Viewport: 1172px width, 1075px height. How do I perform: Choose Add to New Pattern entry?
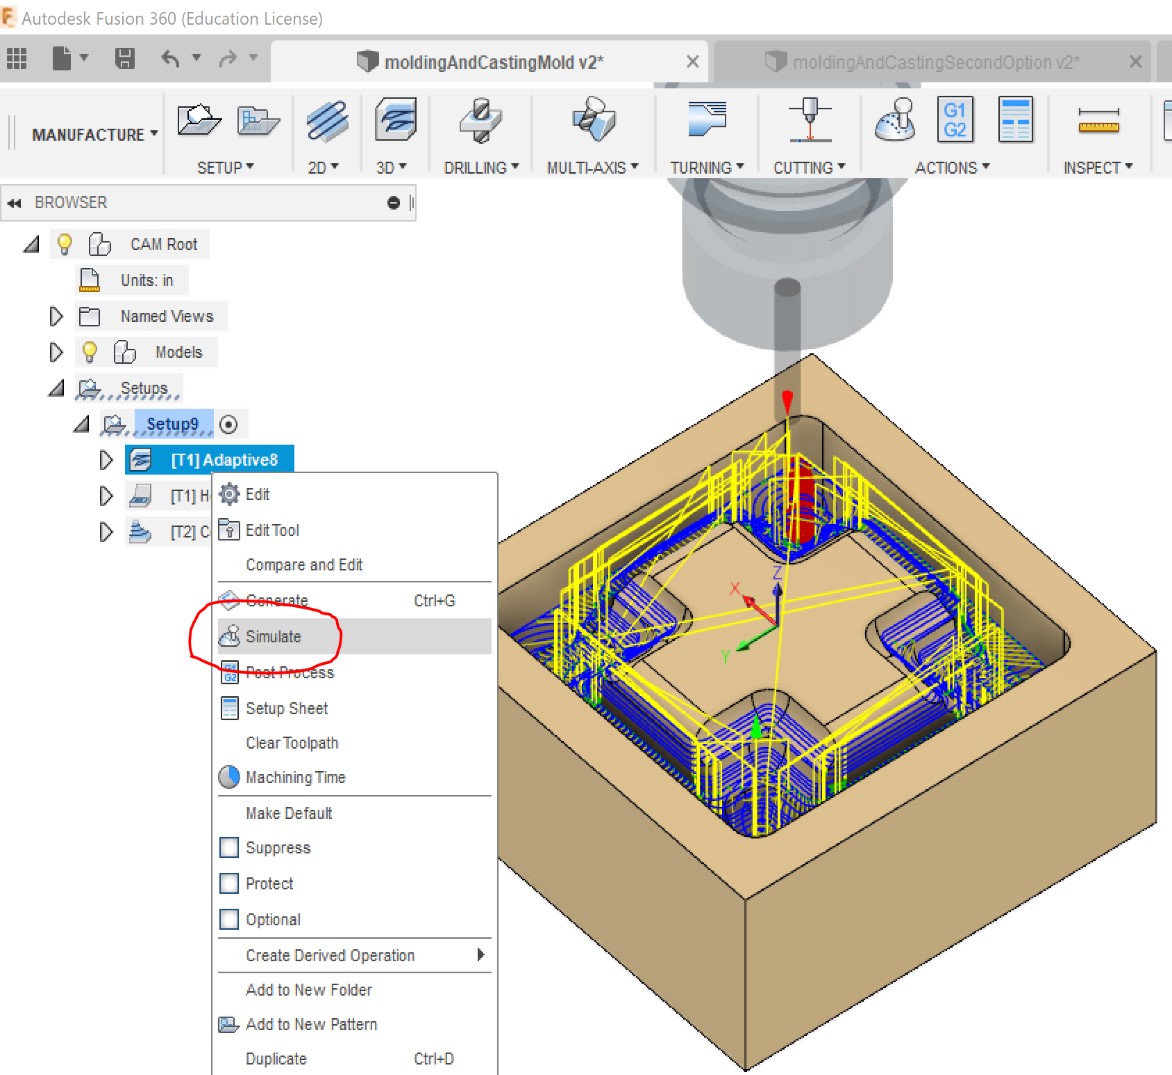(x=354, y=1024)
